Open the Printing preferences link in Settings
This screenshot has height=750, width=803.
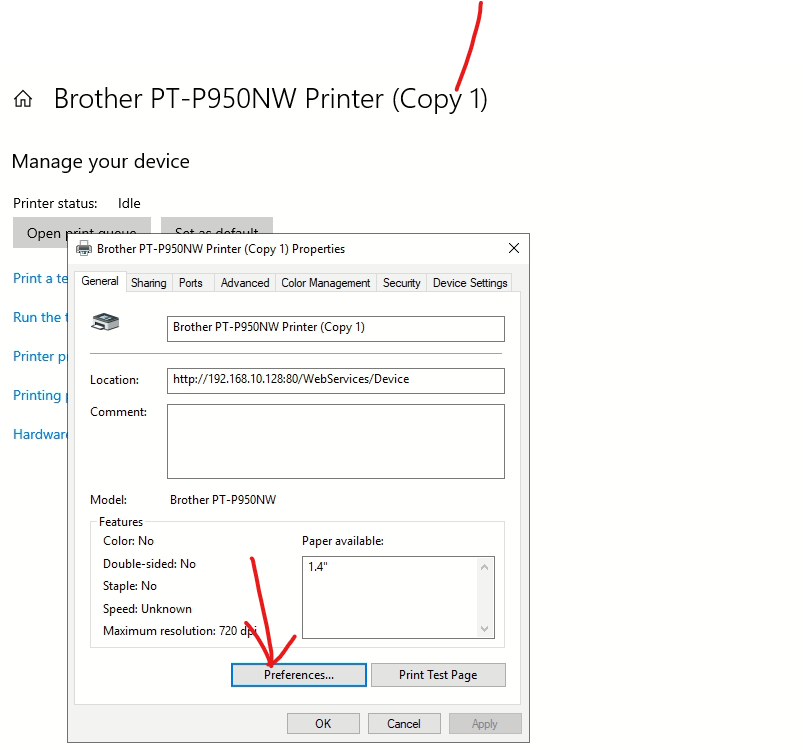coord(40,395)
